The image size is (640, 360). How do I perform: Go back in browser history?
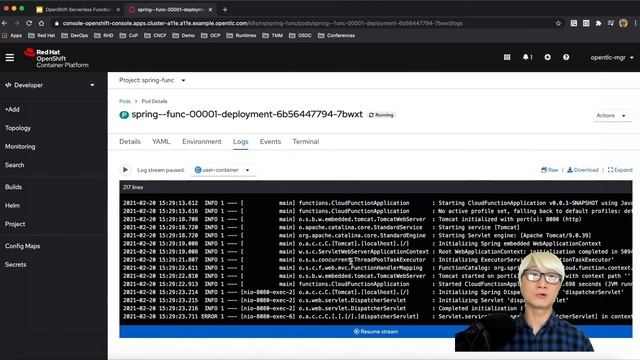[x=4, y=23]
